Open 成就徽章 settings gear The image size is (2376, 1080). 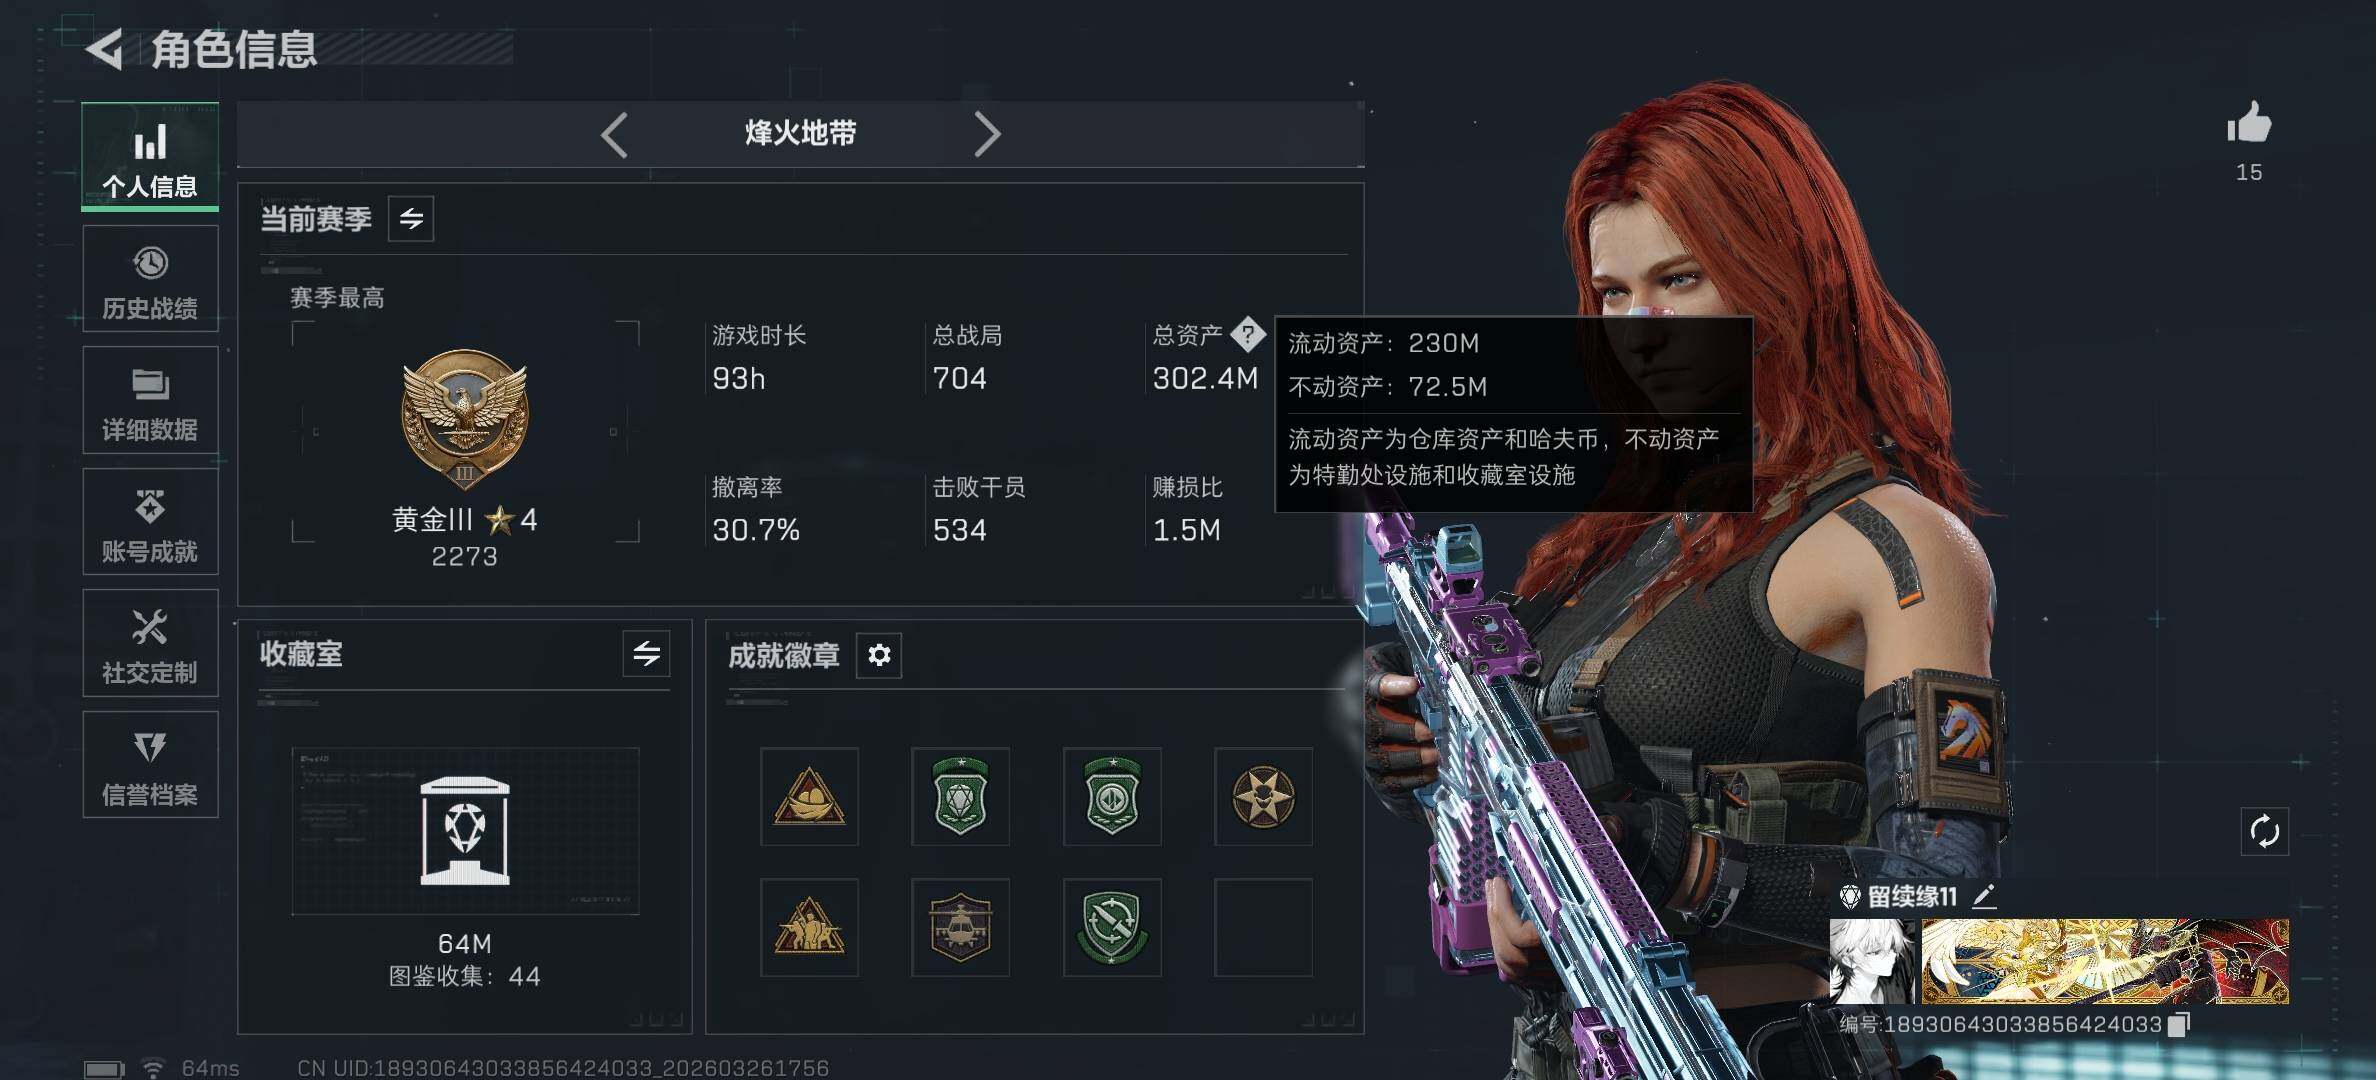pos(879,655)
